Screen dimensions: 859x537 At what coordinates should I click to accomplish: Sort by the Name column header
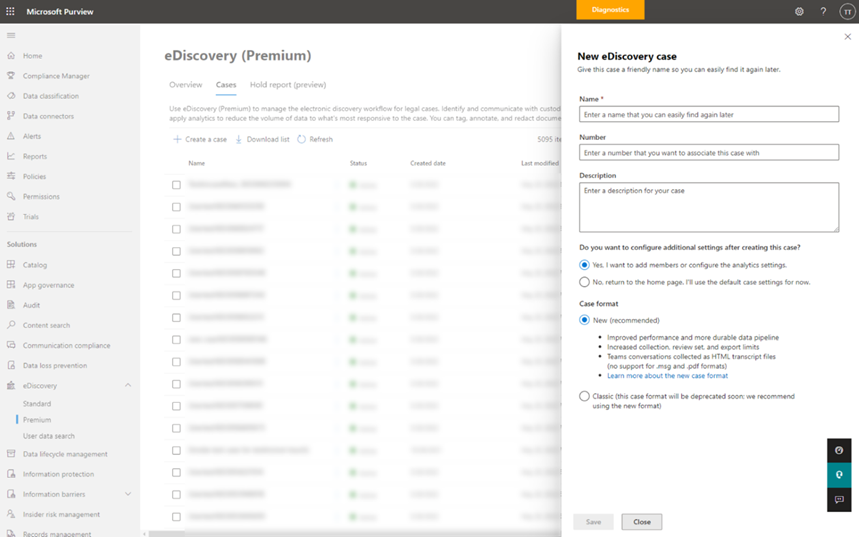[197, 163]
